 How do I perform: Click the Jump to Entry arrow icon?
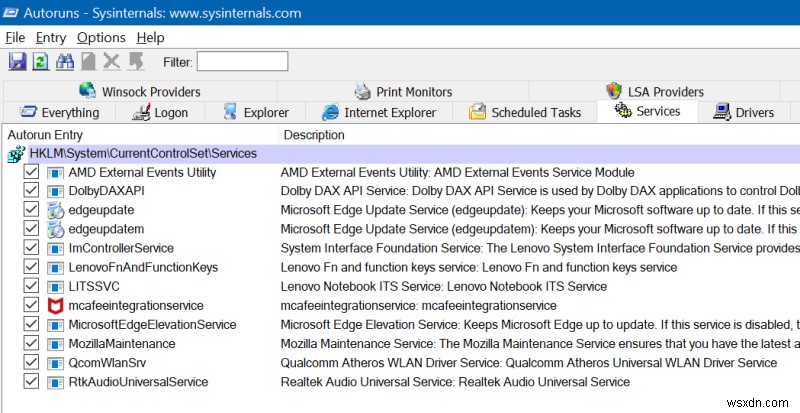pos(135,62)
